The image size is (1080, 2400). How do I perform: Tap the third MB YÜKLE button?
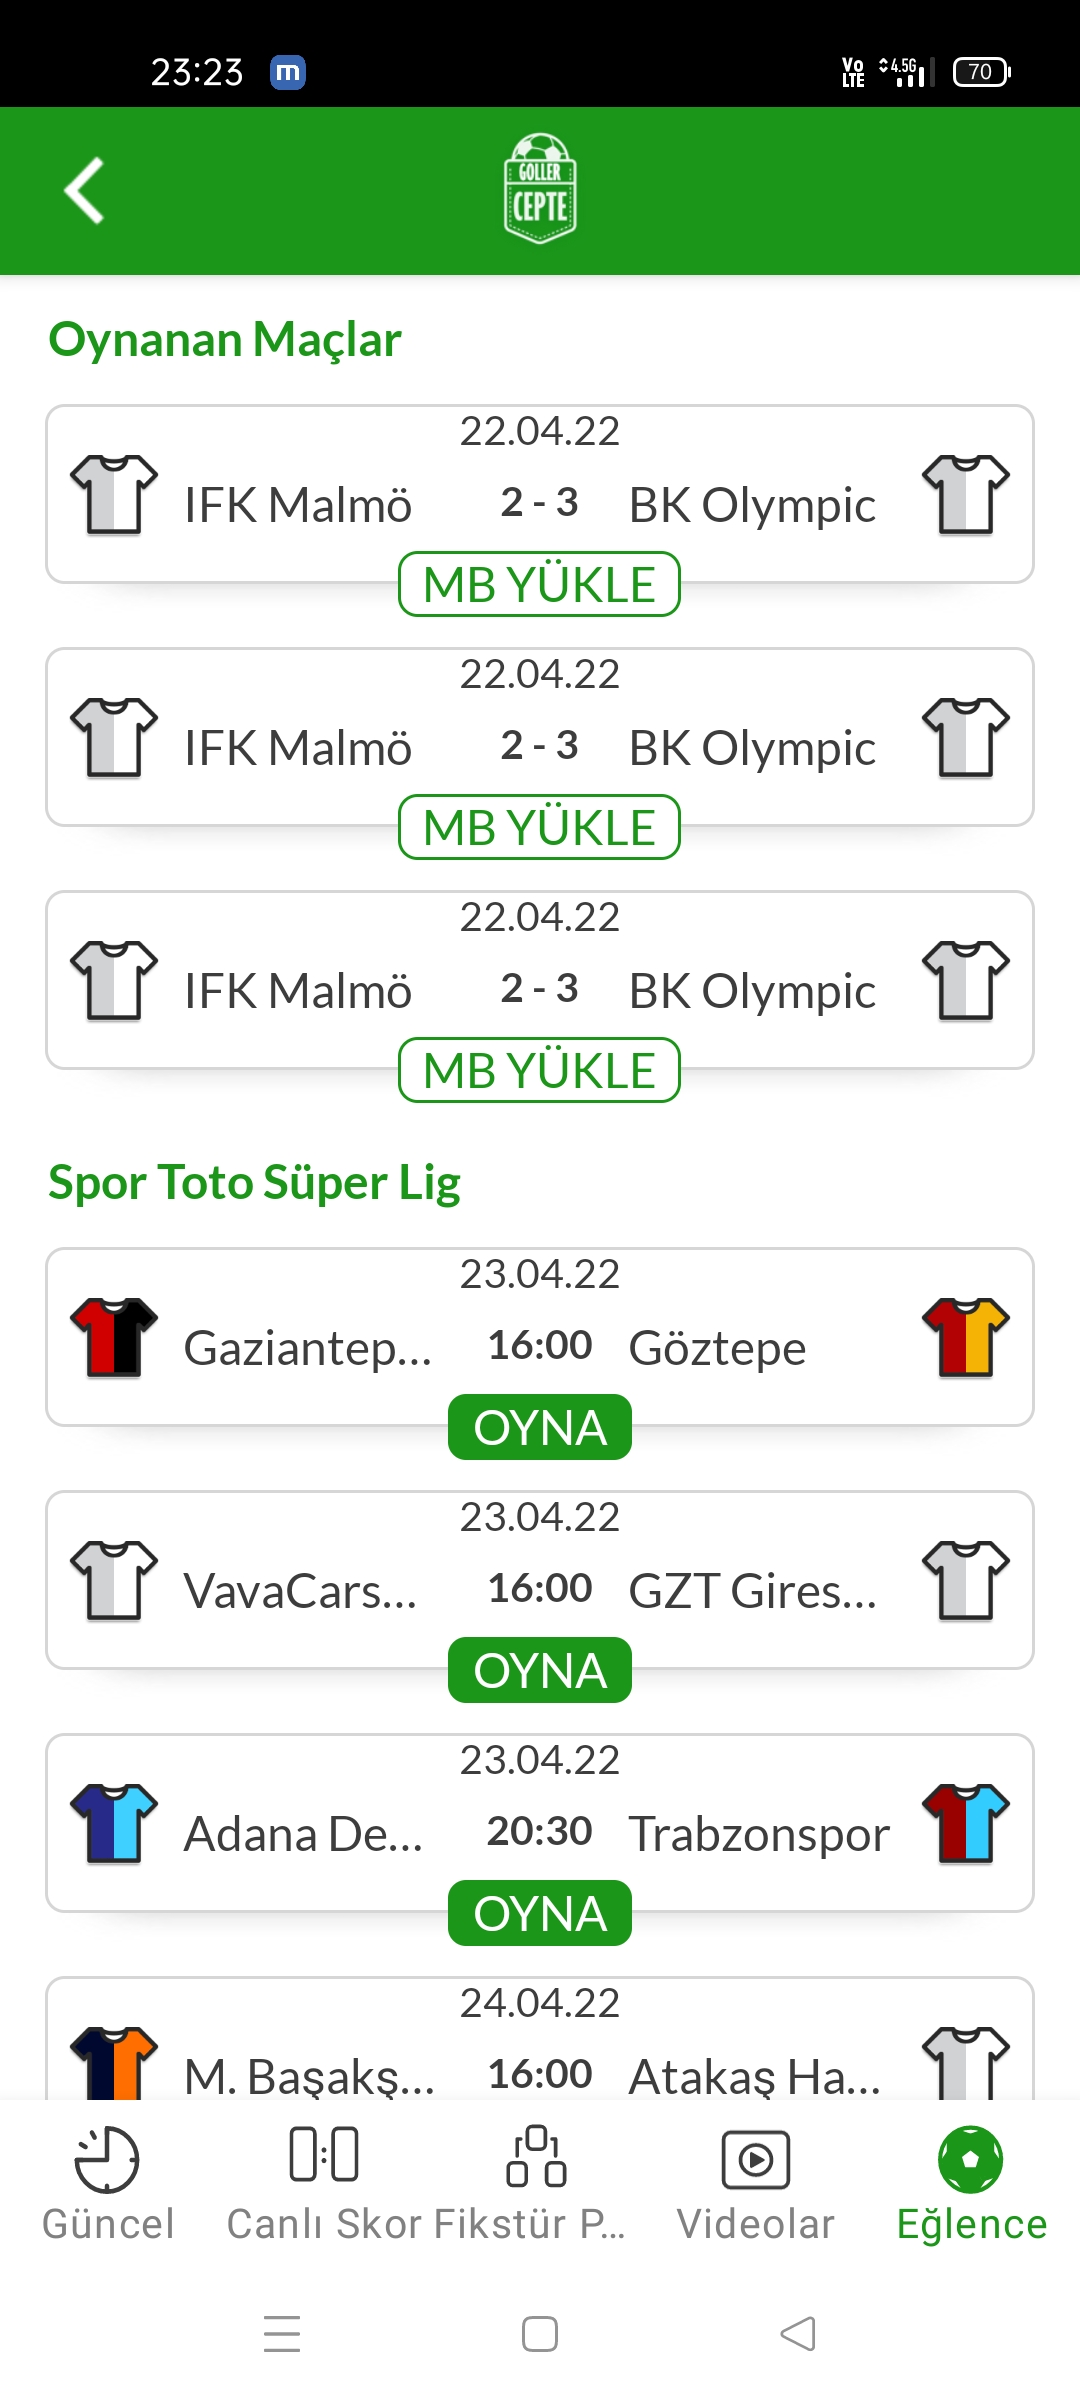pos(540,1070)
